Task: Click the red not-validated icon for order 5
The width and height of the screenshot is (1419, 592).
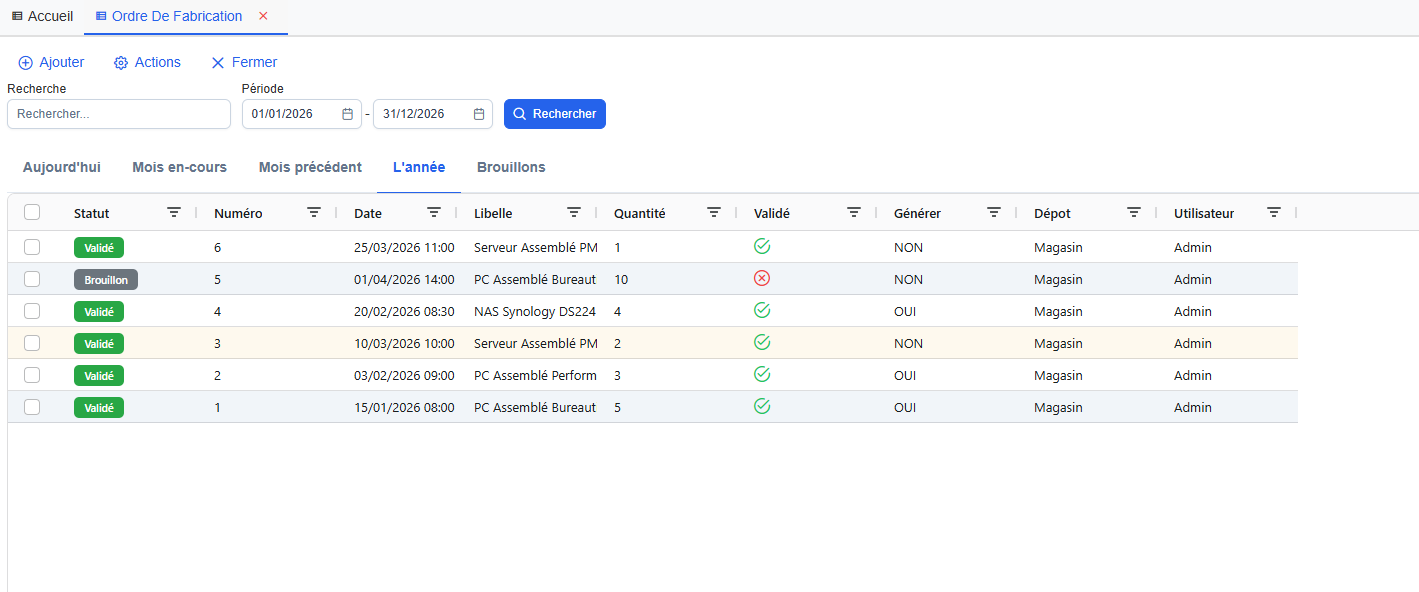Action: pyautogui.click(x=762, y=279)
